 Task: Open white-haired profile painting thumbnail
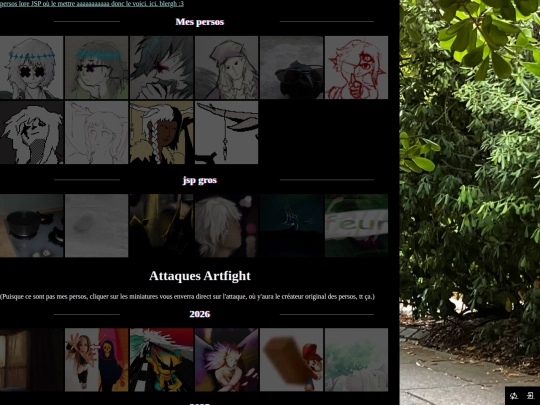226,226
